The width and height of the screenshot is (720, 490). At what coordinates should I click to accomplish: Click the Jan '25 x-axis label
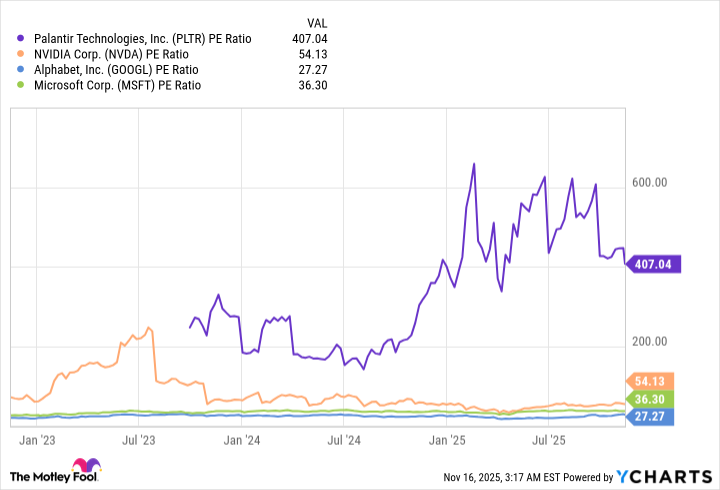447,440
